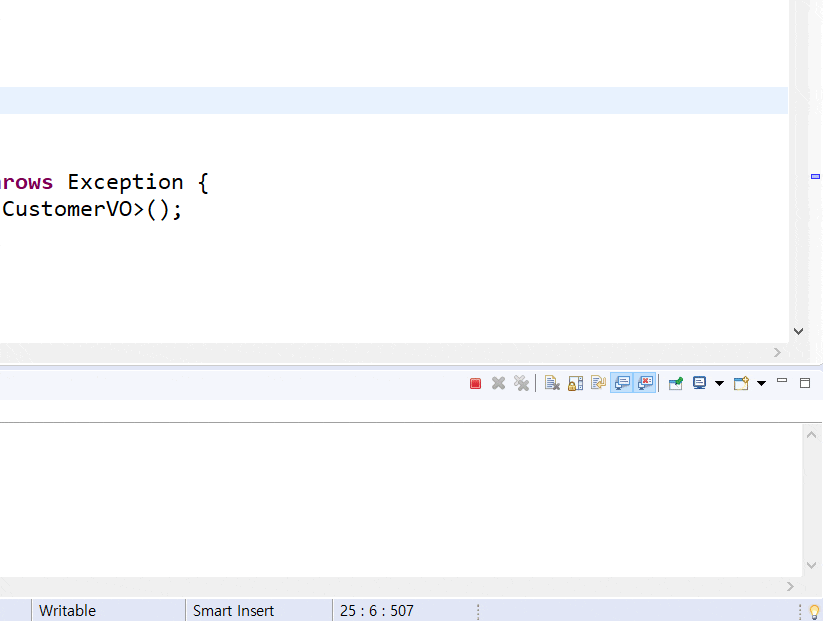823x621 pixels.
Task: Remove all terminated launches double-X icon
Action: [x=521, y=383]
